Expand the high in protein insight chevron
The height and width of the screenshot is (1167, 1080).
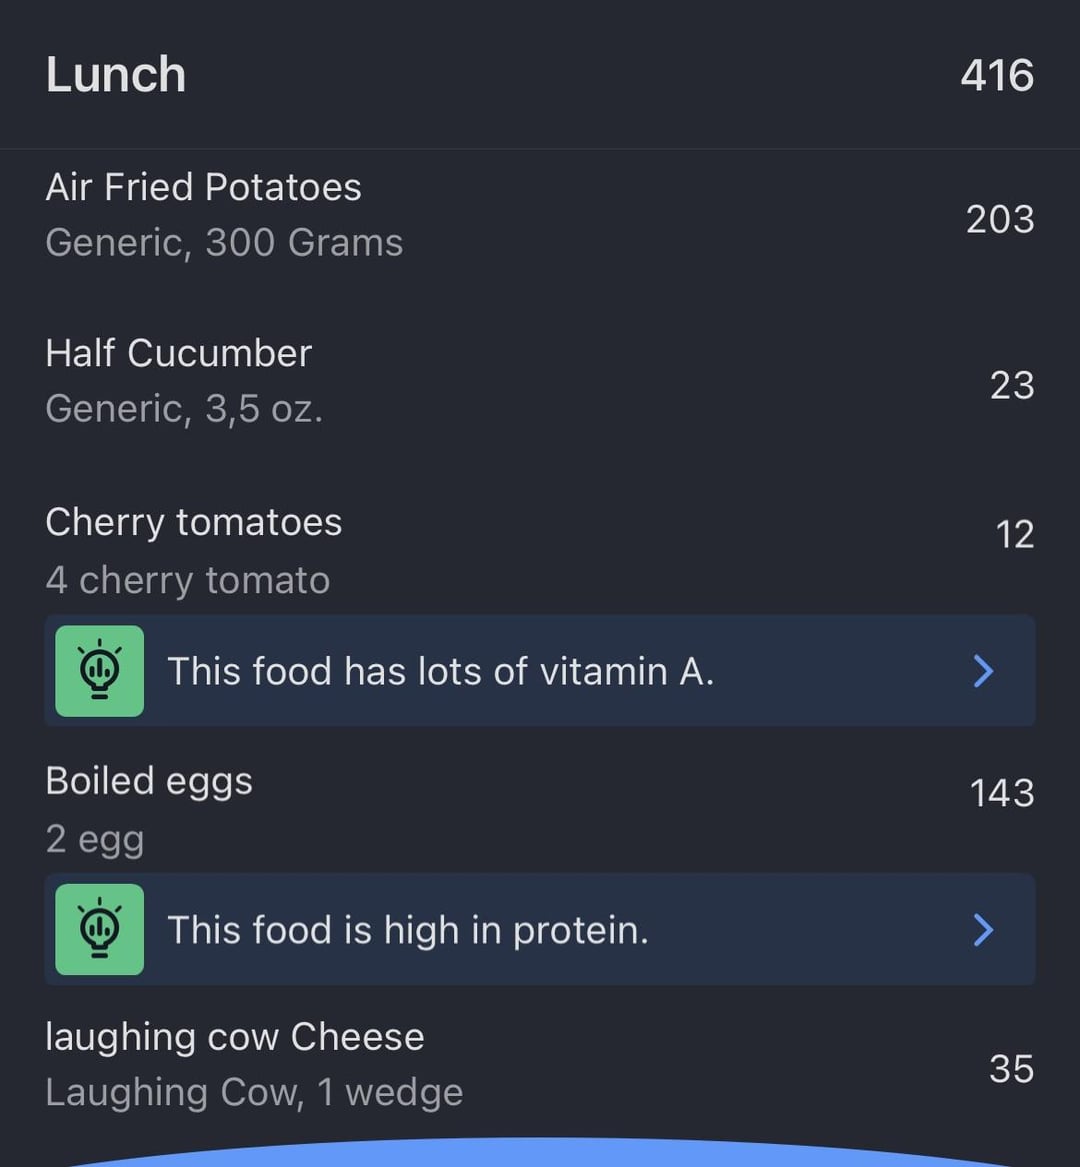[983, 930]
